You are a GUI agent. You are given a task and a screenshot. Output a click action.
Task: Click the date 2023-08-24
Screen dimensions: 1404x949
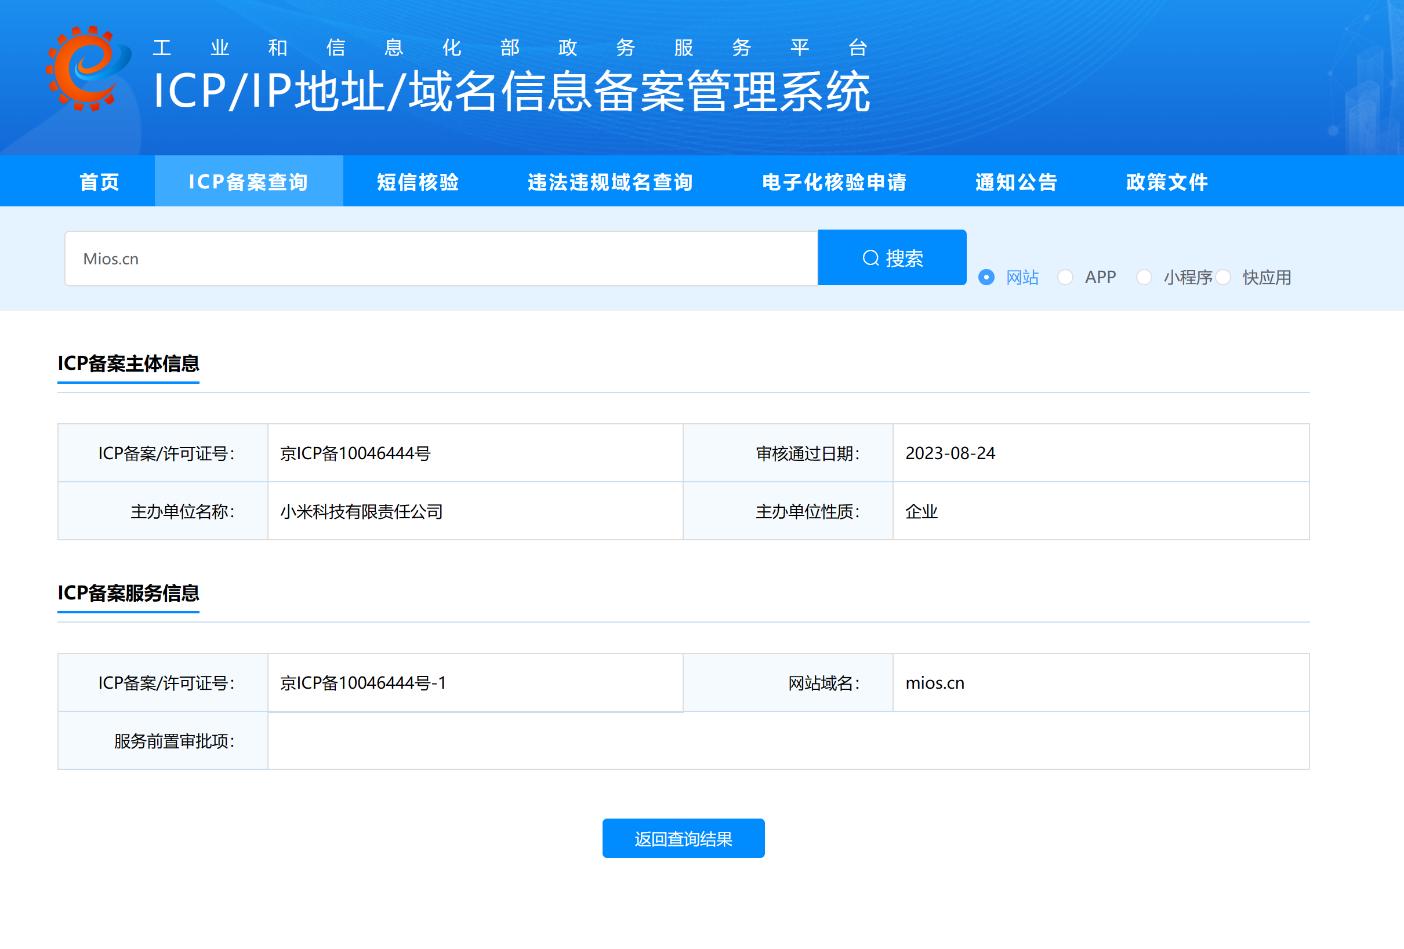point(950,453)
